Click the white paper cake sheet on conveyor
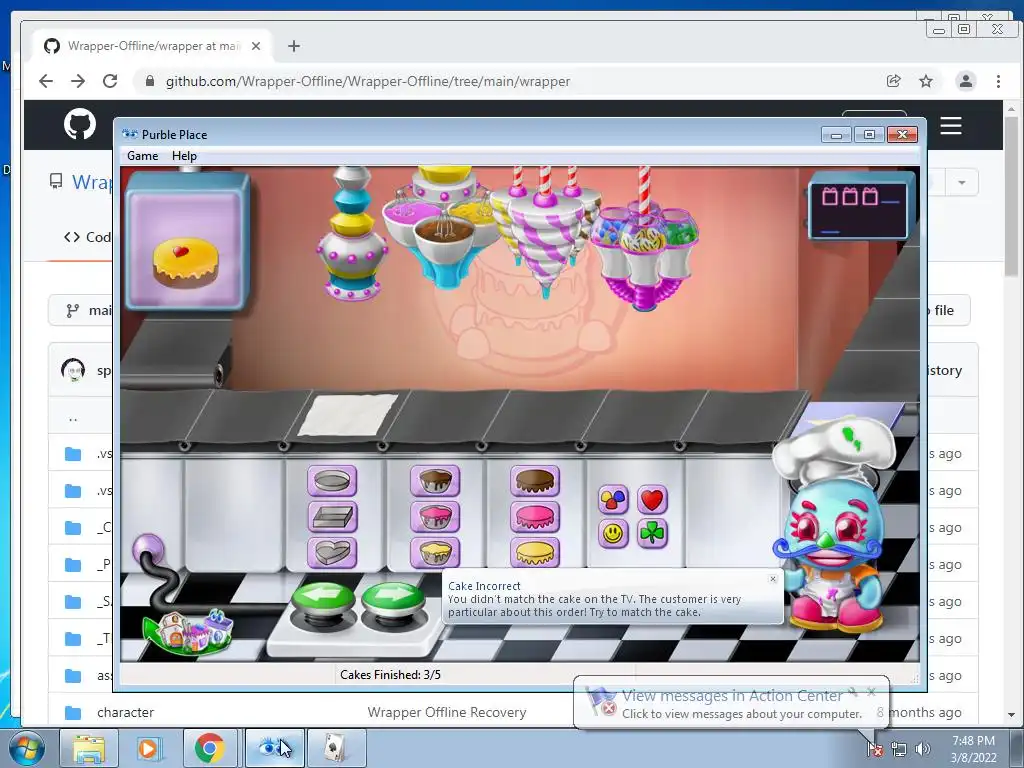The height and width of the screenshot is (768, 1024). [x=347, y=414]
